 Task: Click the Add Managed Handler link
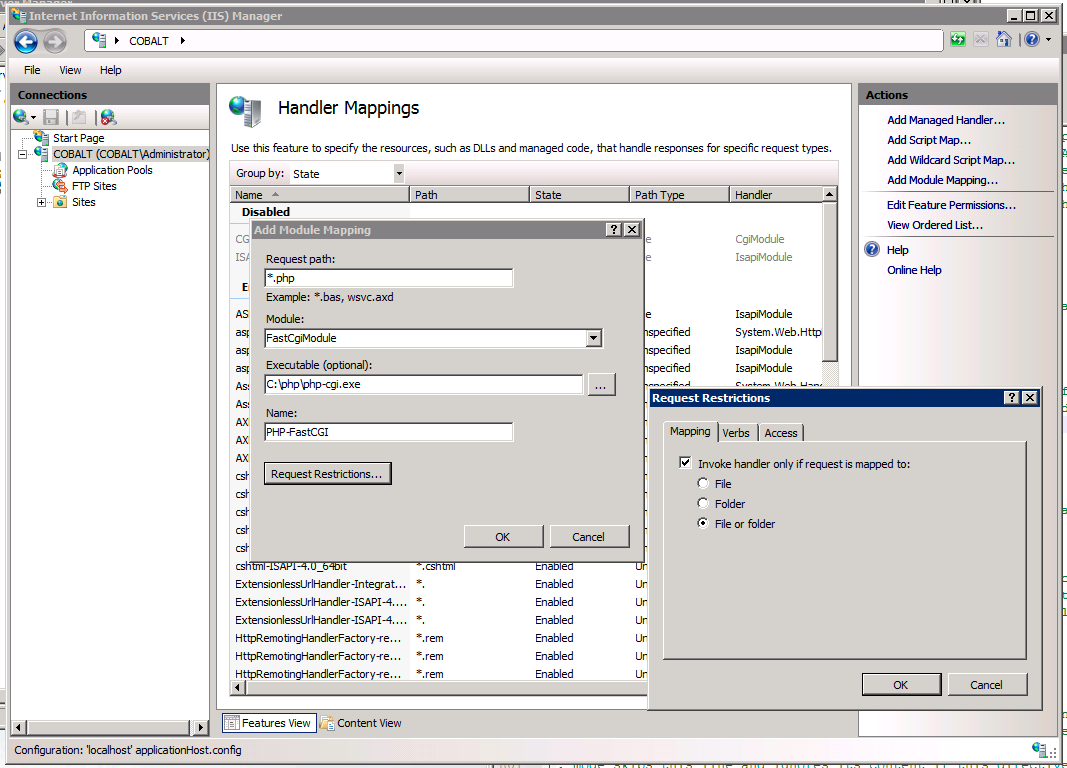click(x=945, y=120)
